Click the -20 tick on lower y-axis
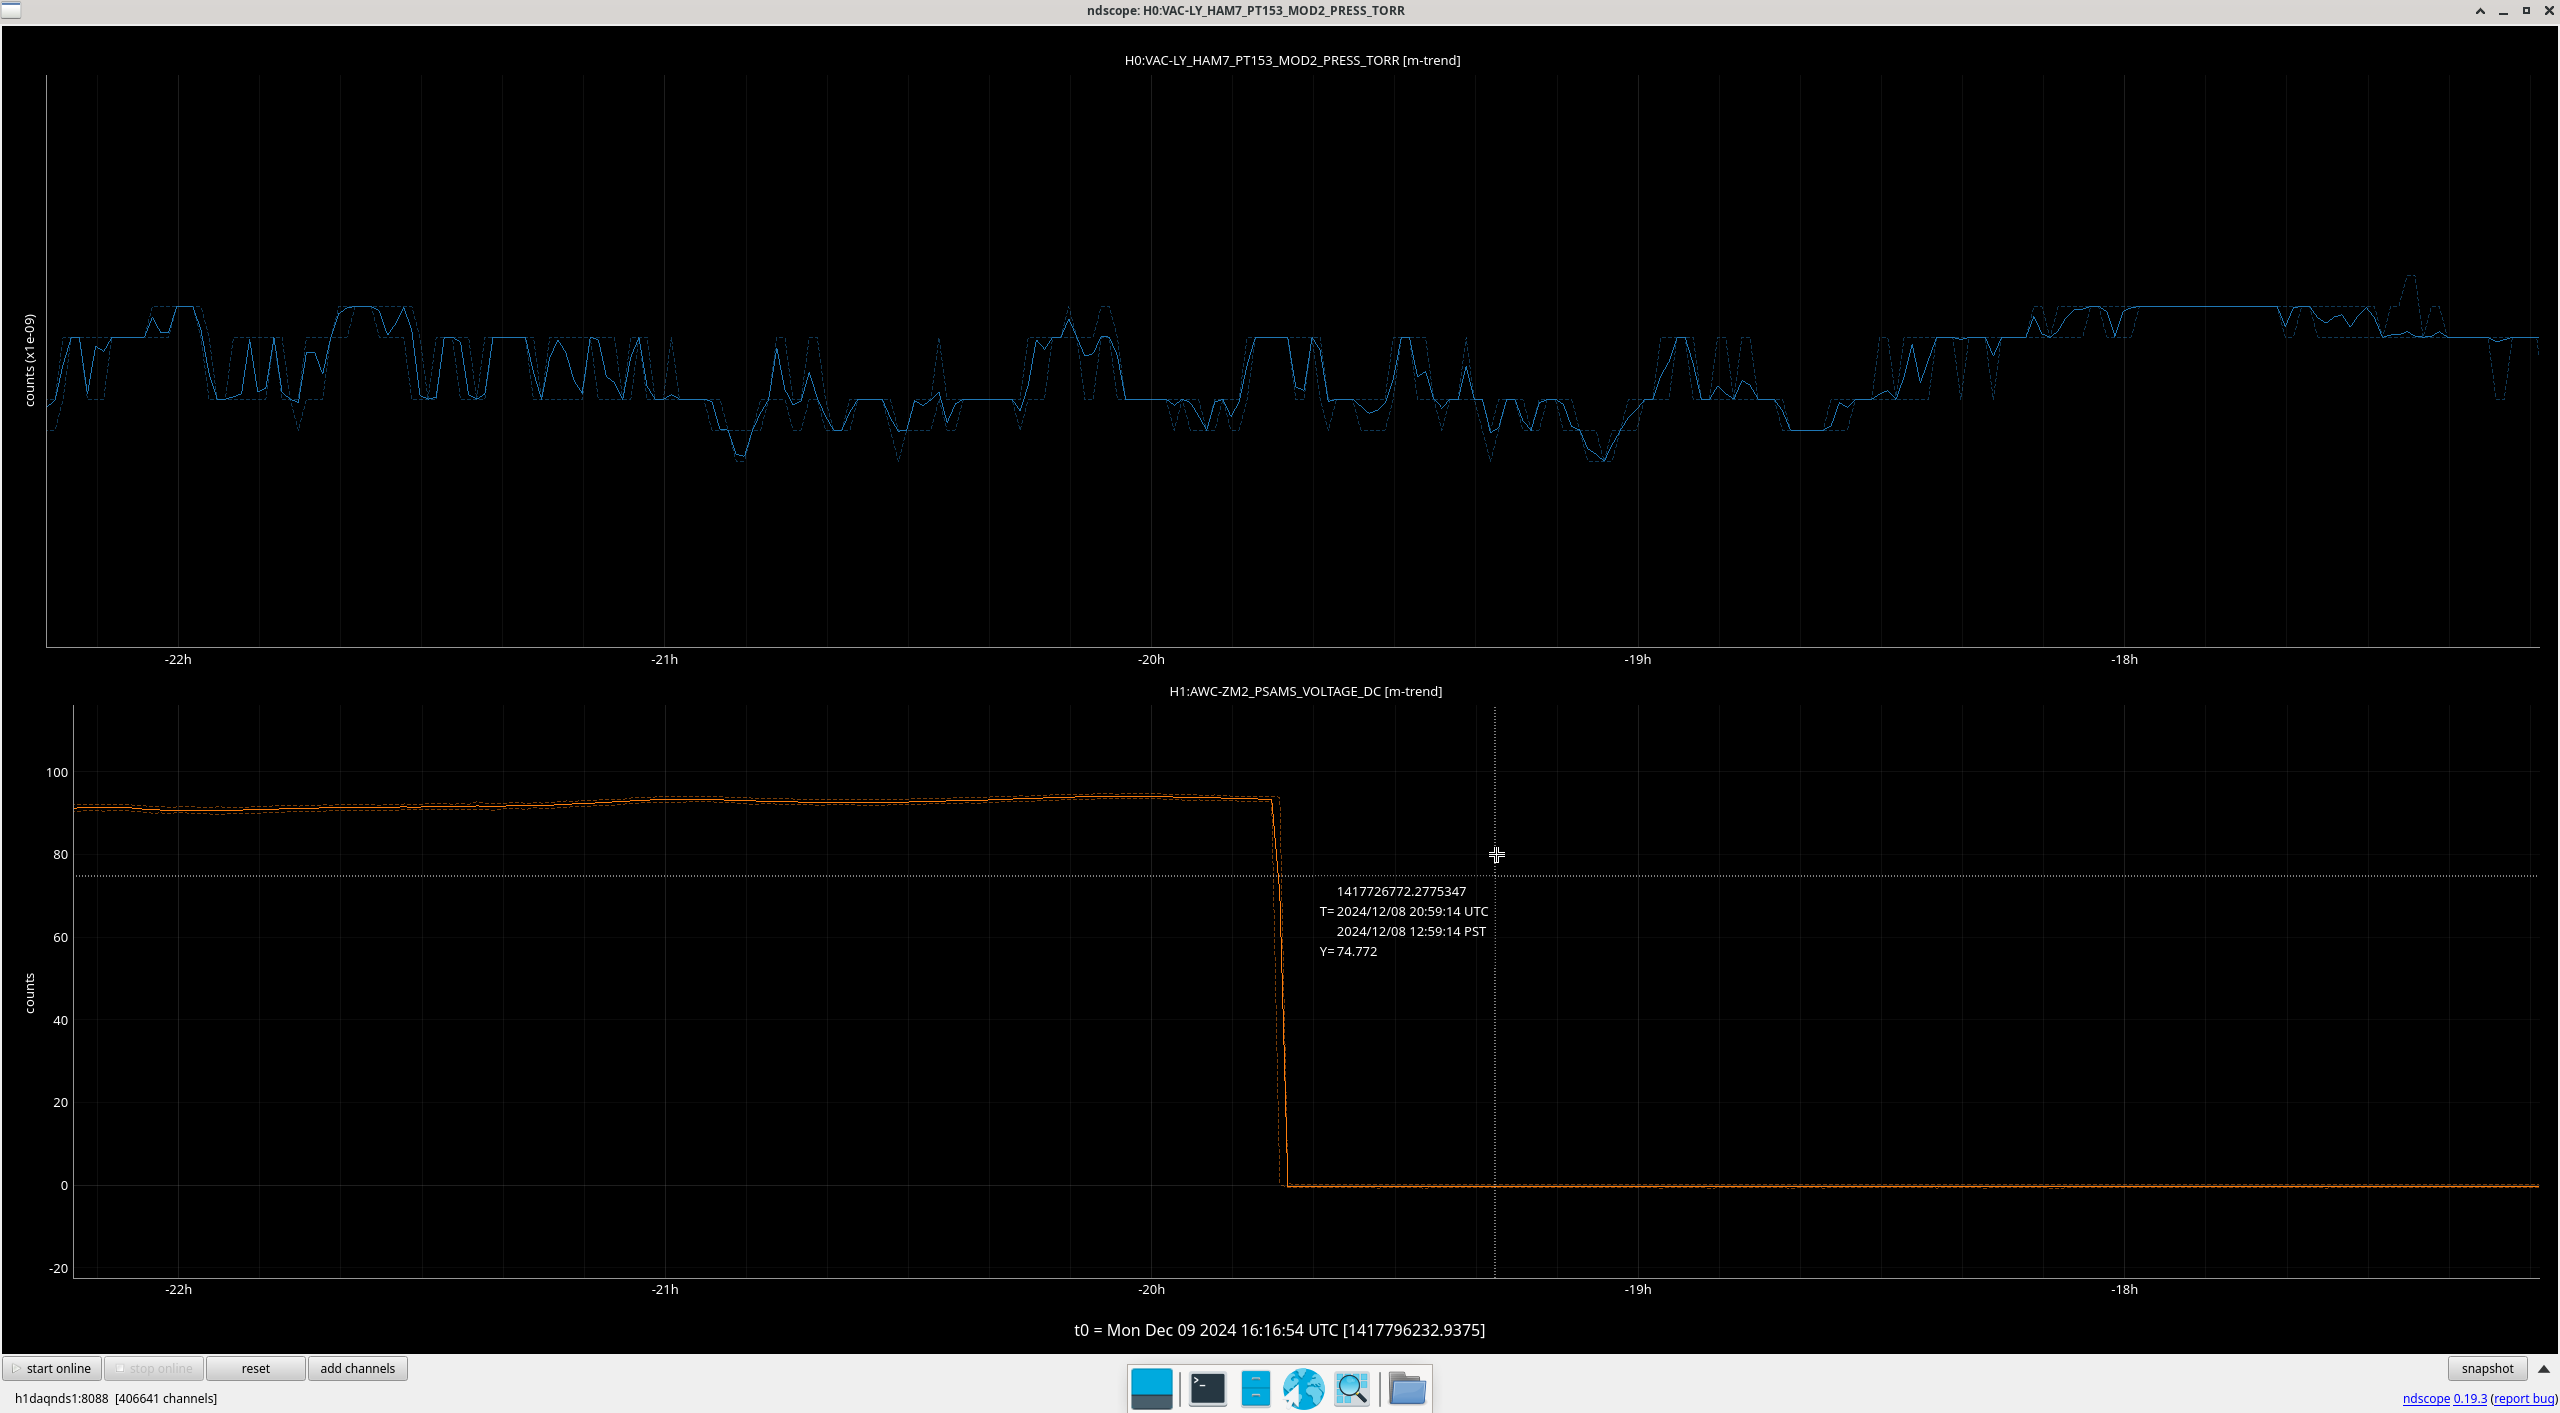Screen dimensions: 2560x1413 coord(58,1268)
